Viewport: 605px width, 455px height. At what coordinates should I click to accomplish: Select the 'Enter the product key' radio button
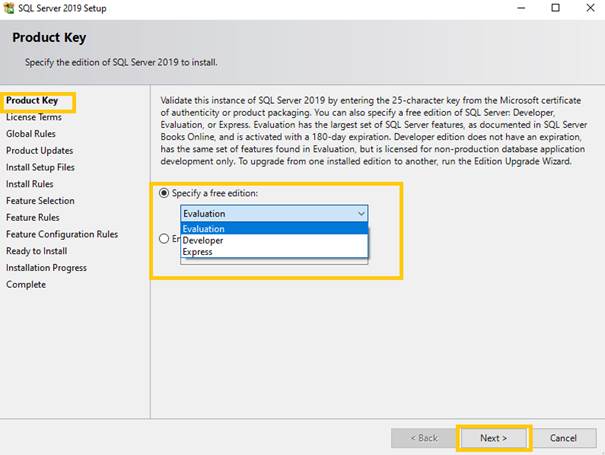point(165,238)
